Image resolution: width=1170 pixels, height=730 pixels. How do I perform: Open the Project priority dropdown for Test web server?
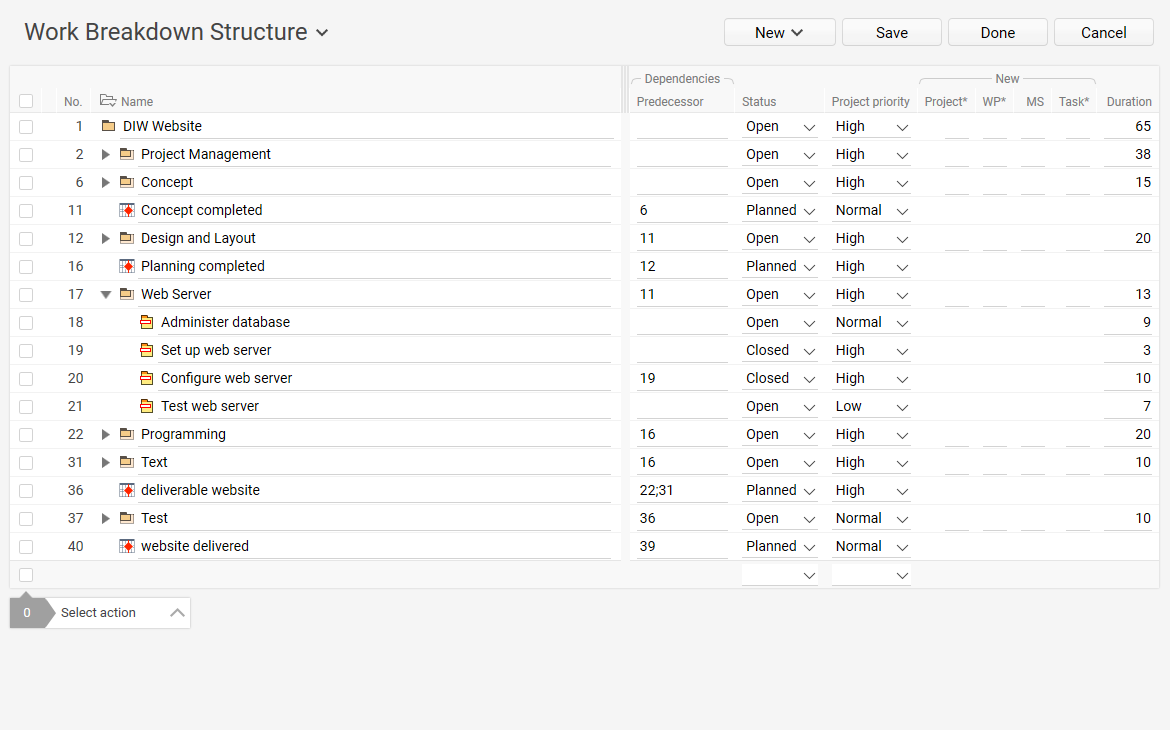[901, 406]
